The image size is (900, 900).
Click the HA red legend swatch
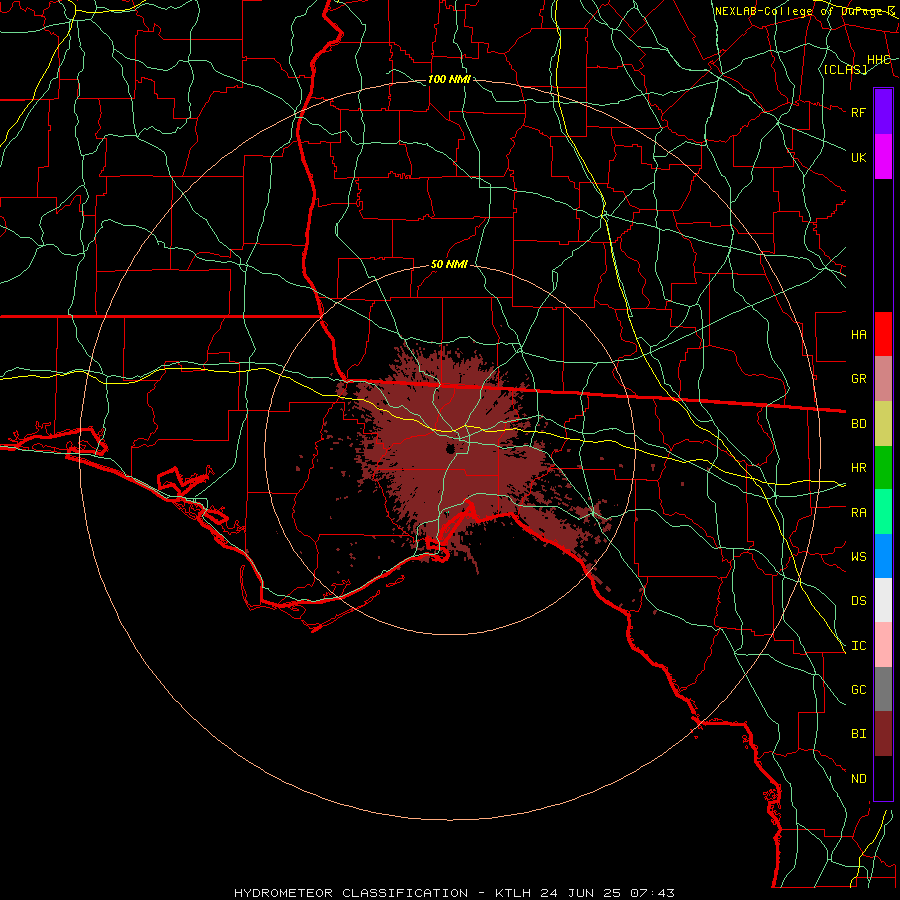tap(883, 334)
